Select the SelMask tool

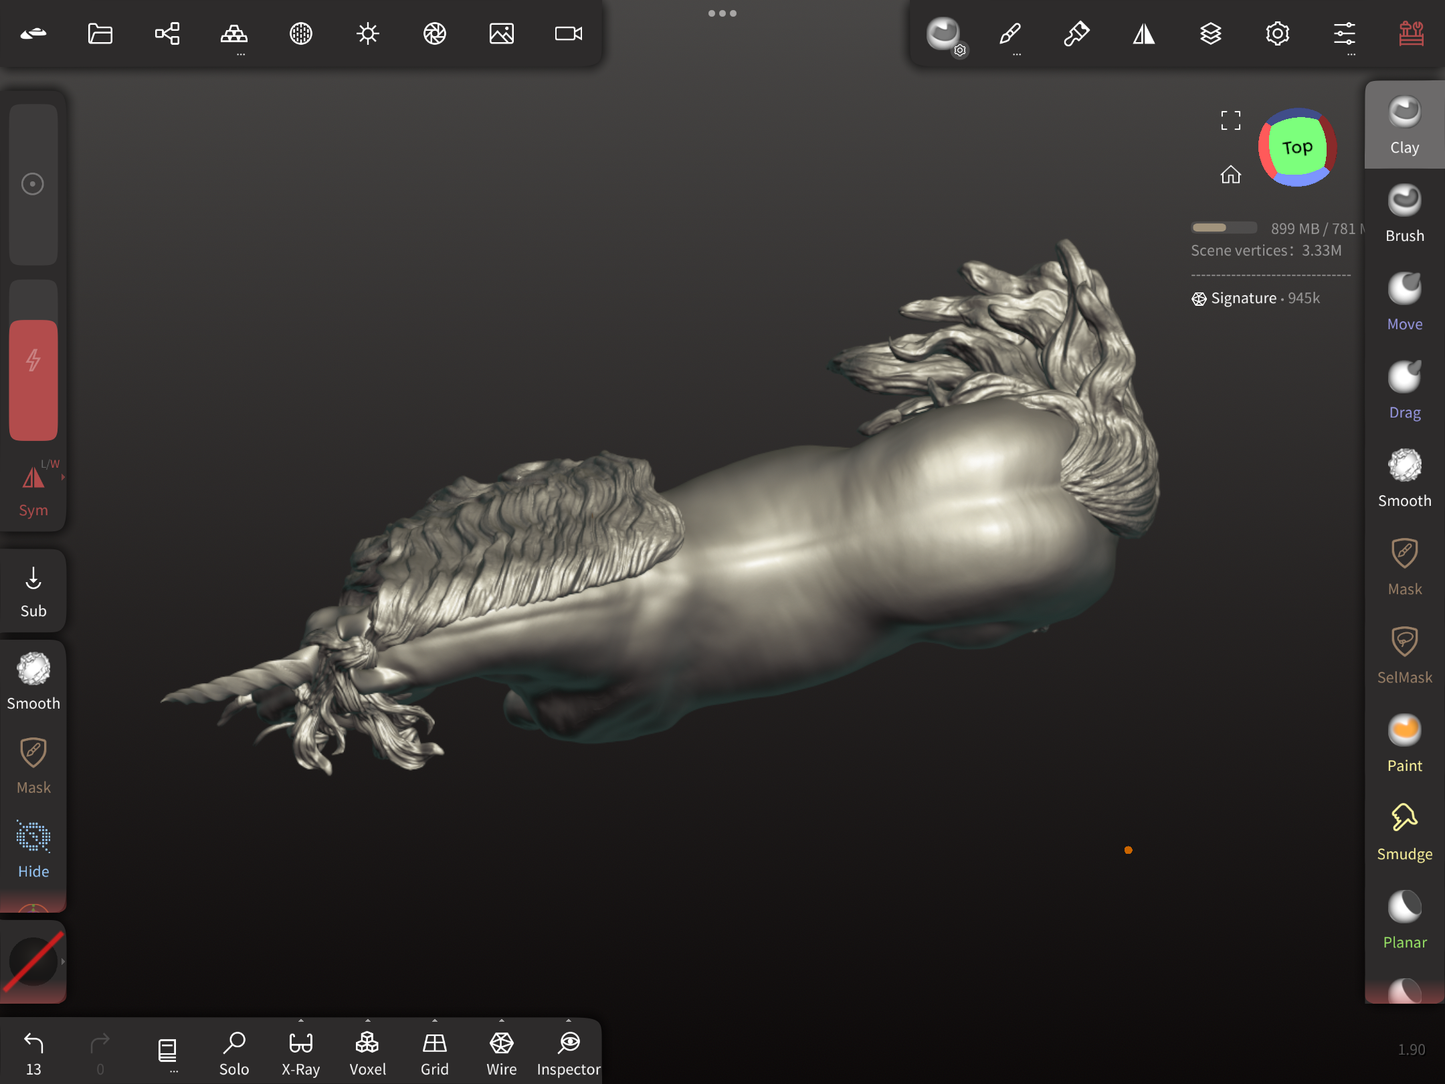pos(1404,654)
